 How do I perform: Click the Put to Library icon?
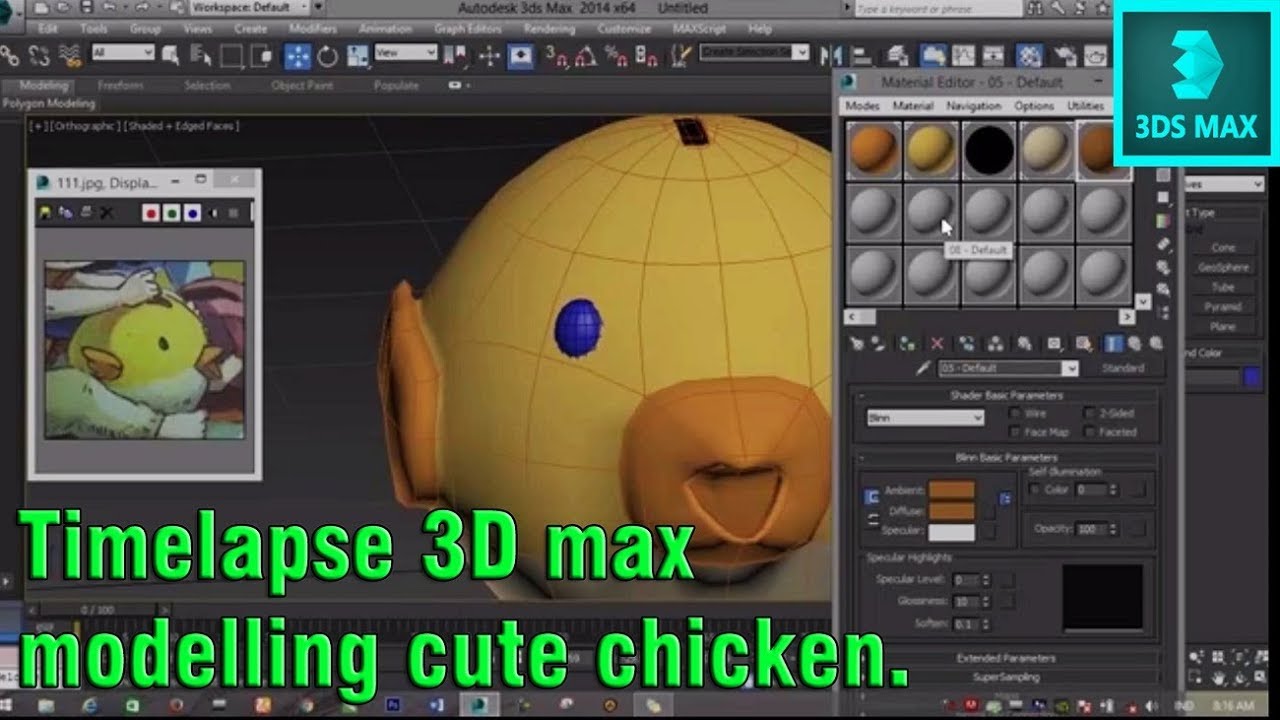coord(1025,343)
